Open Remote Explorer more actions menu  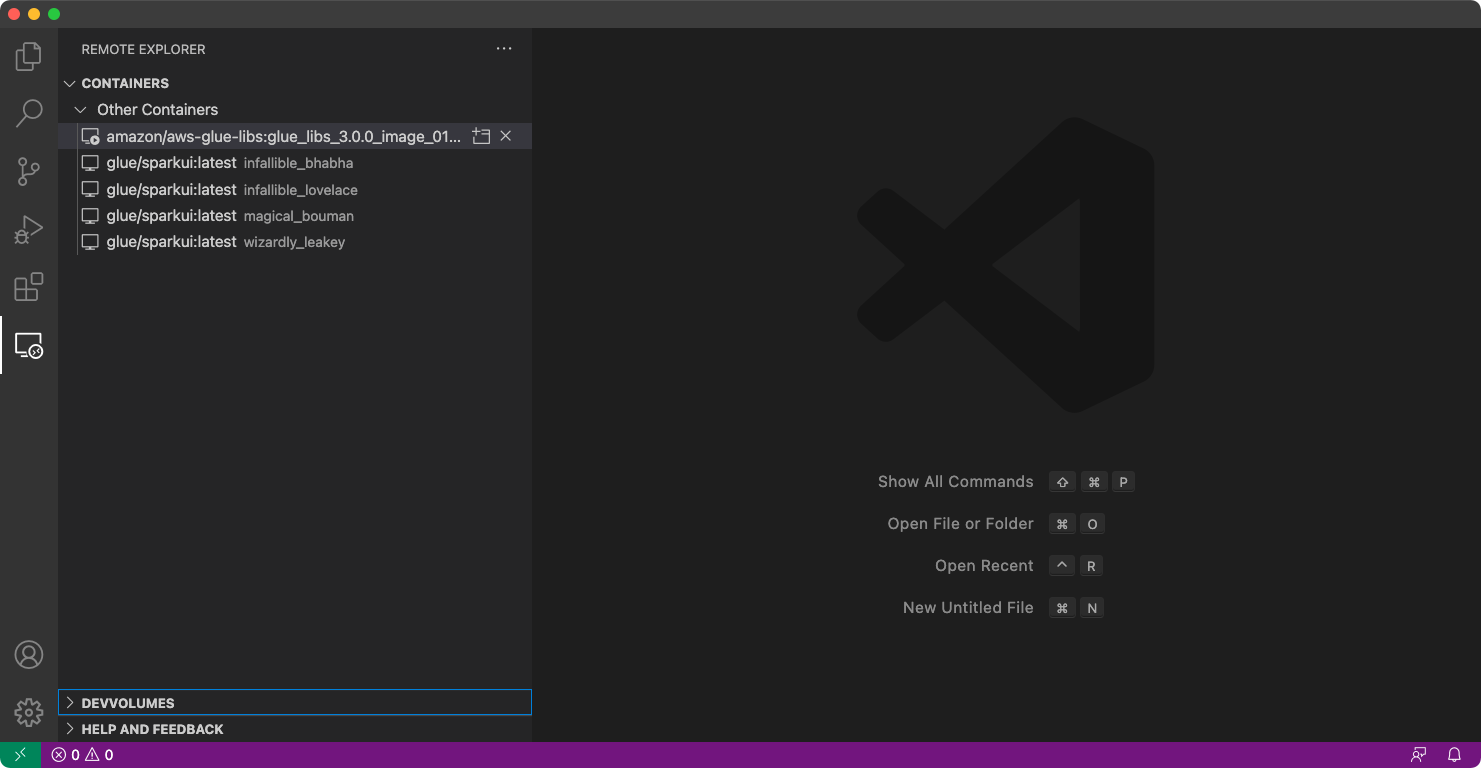[x=504, y=49]
